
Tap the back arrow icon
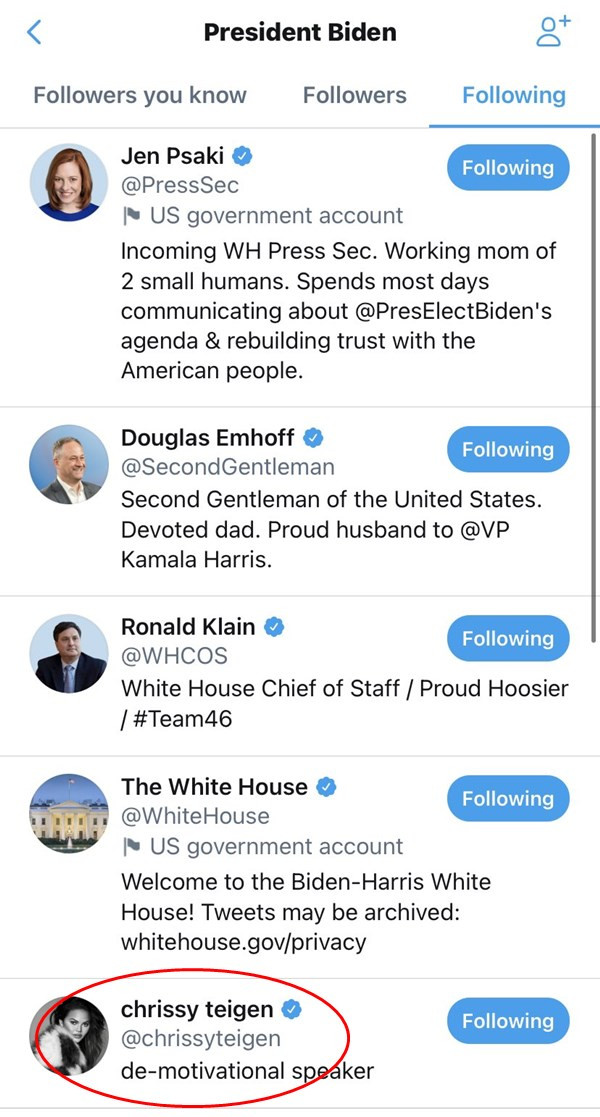tap(34, 32)
